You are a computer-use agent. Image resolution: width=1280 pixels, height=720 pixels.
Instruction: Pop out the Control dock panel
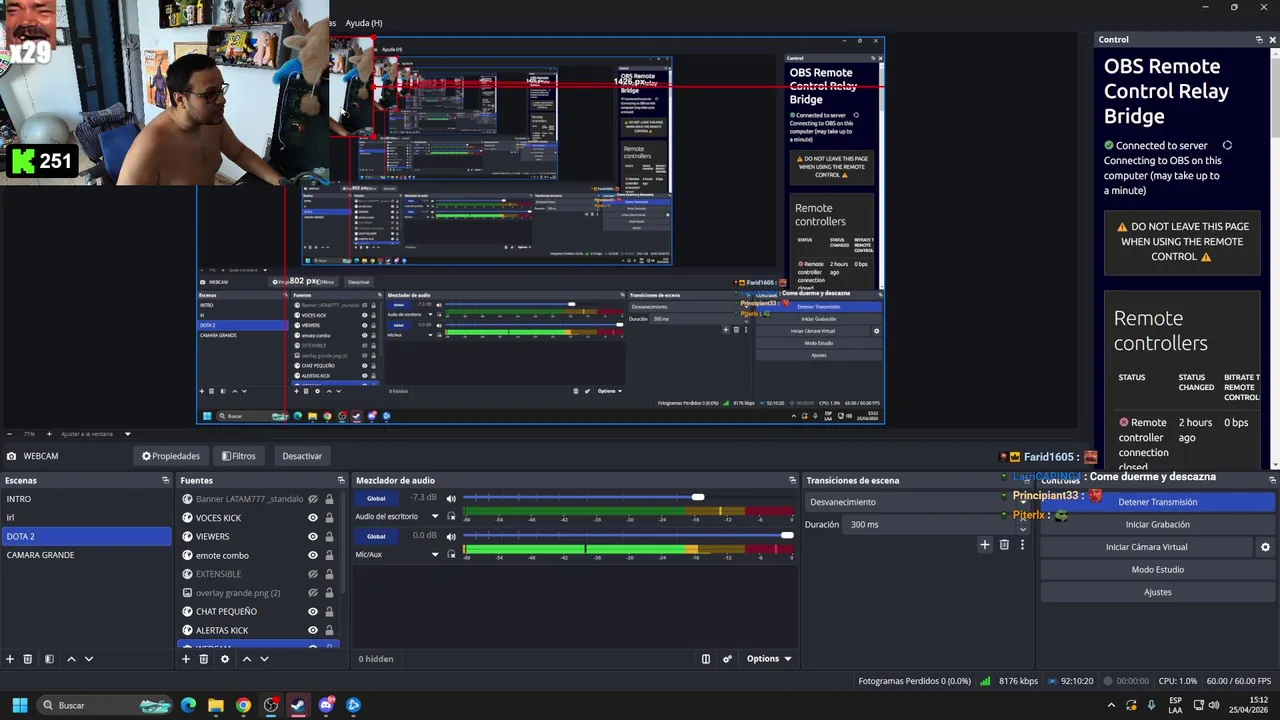pos(1259,40)
